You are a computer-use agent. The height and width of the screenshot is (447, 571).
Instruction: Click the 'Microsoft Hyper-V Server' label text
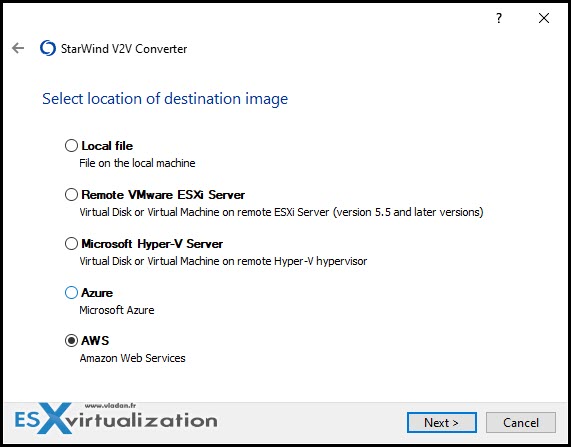152,243
